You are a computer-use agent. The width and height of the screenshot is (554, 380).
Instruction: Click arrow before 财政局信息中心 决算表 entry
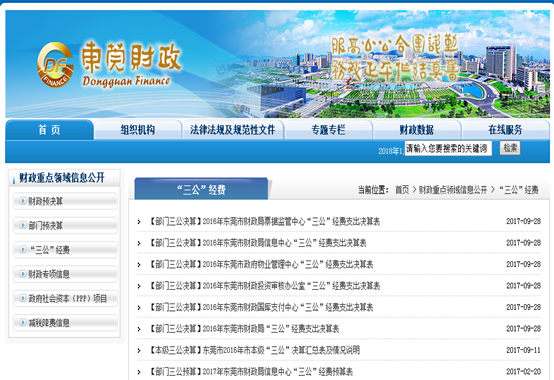coord(139,243)
